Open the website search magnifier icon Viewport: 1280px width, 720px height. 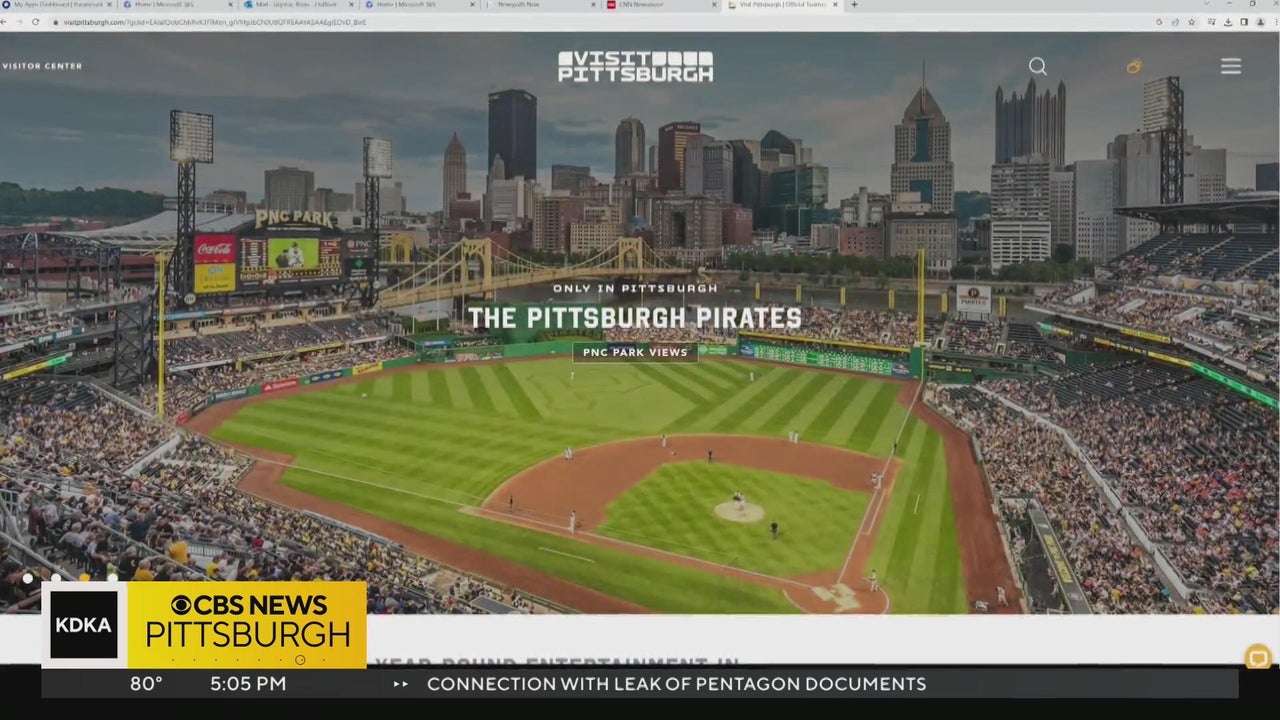click(1038, 66)
